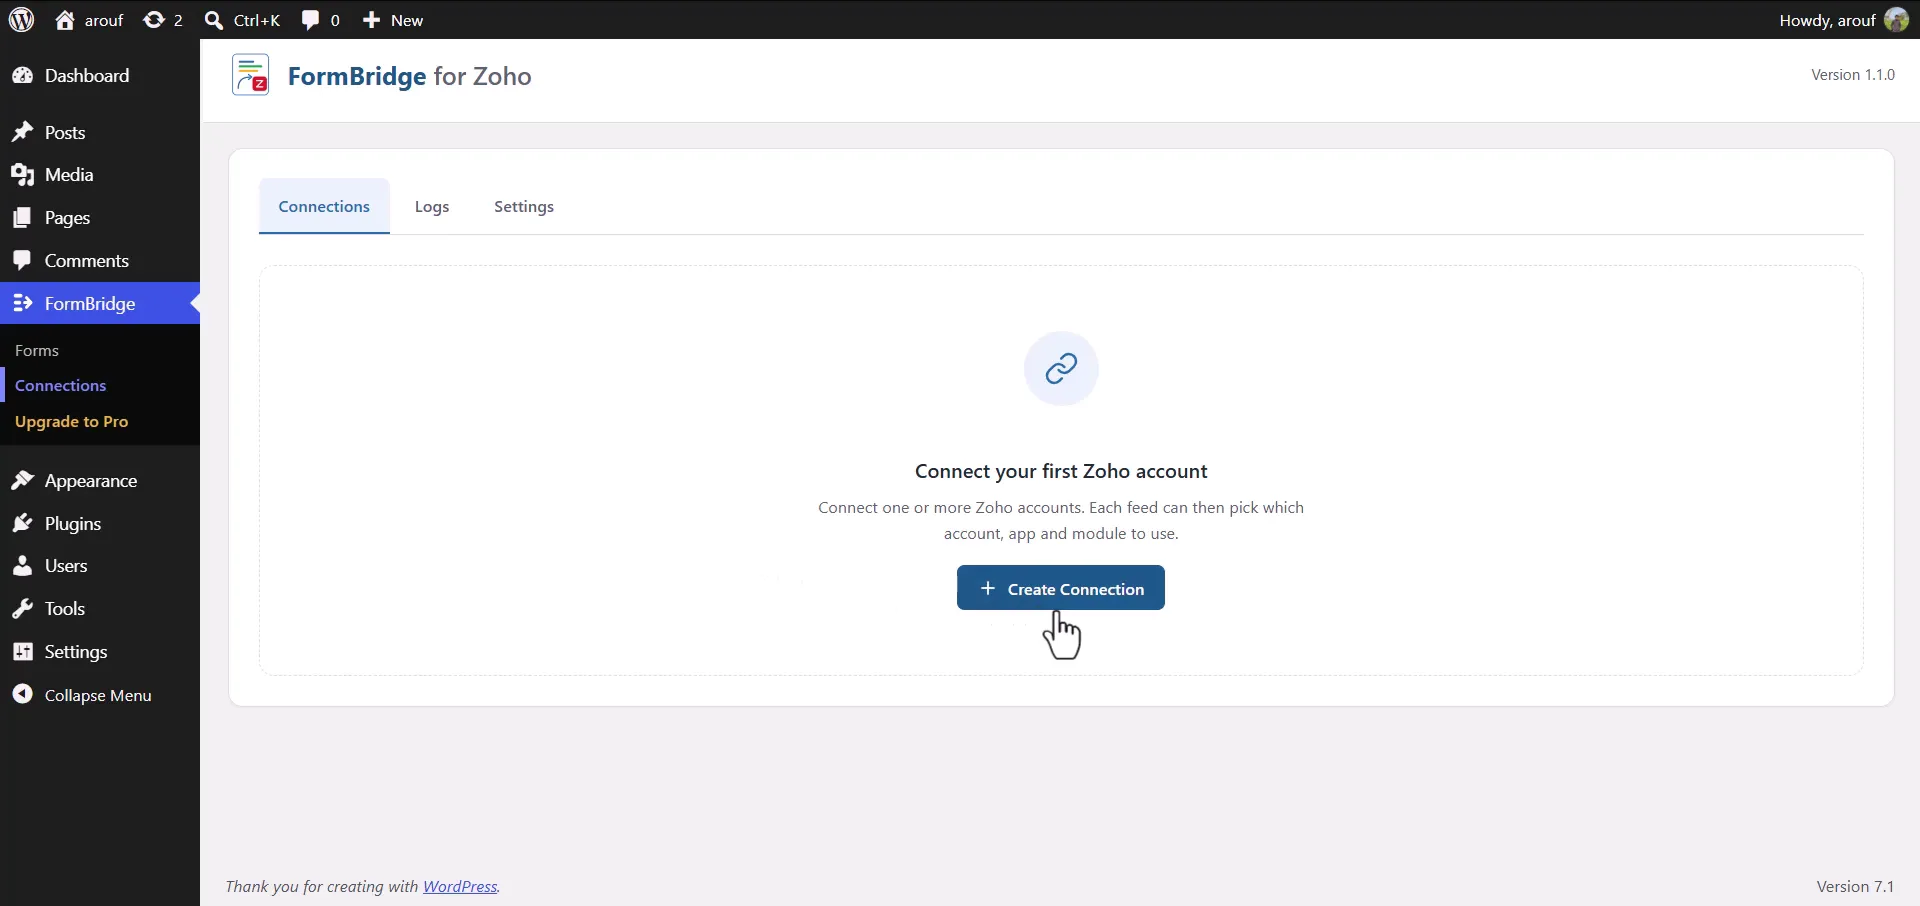Image resolution: width=1920 pixels, height=906 pixels.
Task: Open Upgrade to Pro submenu link
Action: [72, 421]
